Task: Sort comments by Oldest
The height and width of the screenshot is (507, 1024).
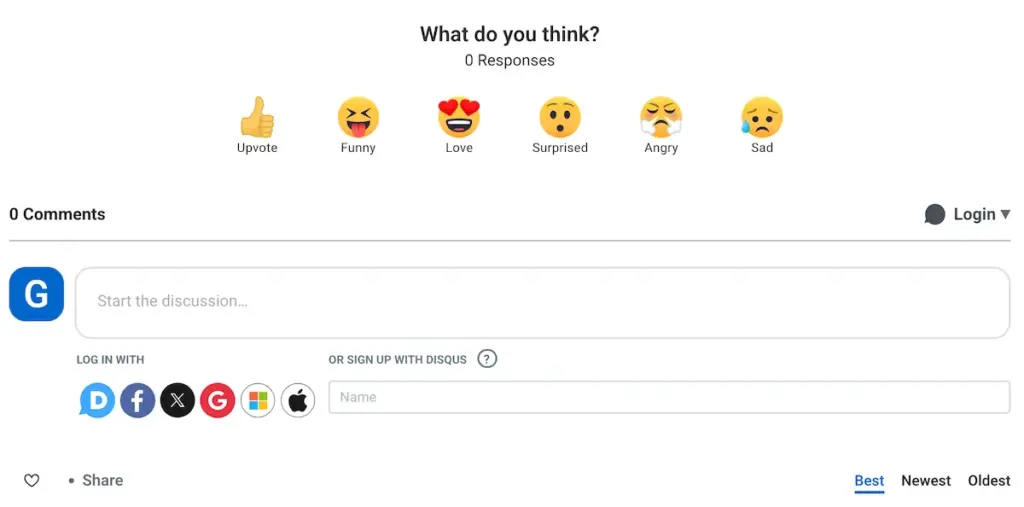Action: [x=989, y=481]
